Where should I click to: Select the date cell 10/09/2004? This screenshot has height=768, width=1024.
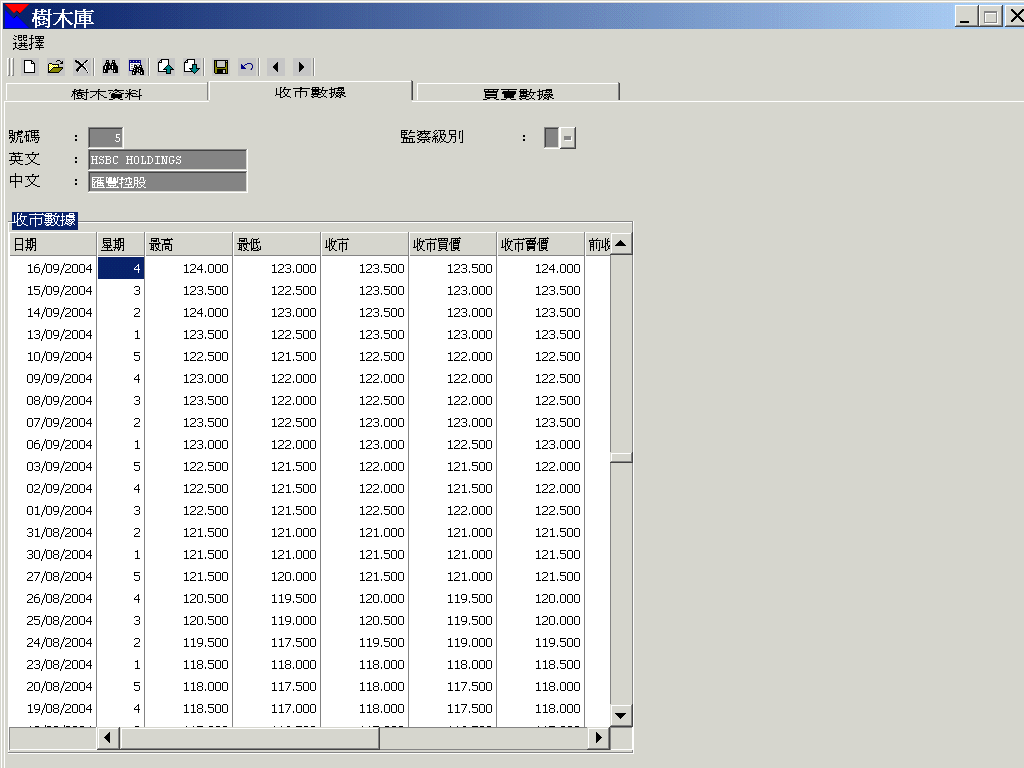(x=53, y=357)
